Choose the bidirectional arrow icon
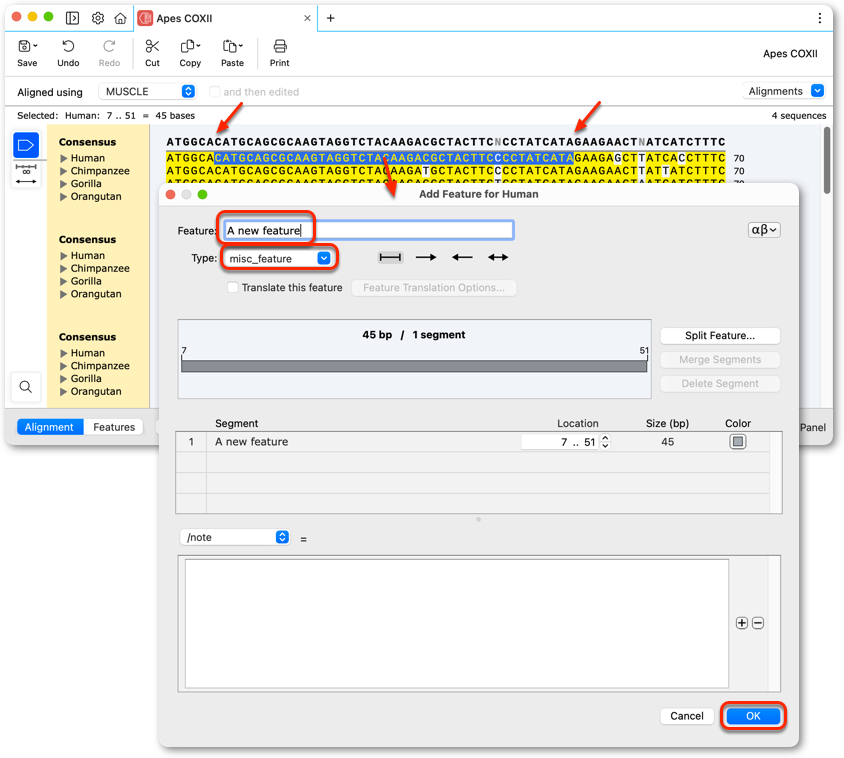Screen dimensions: 844x758 [x=498, y=258]
